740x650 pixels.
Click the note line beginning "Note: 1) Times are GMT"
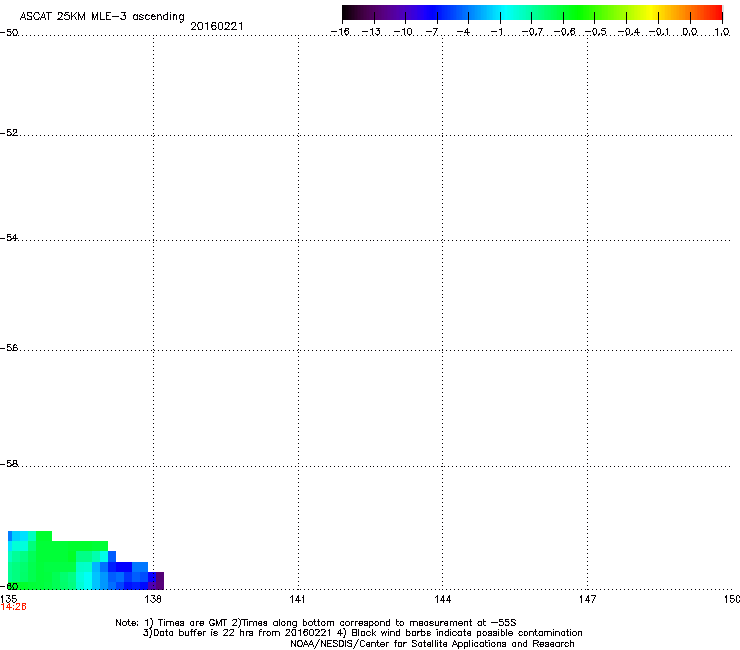pyautogui.click(x=316, y=623)
